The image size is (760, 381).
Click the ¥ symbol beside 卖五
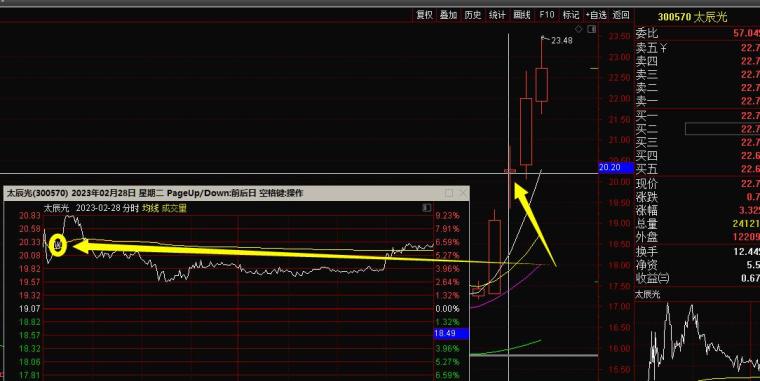pos(663,48)
